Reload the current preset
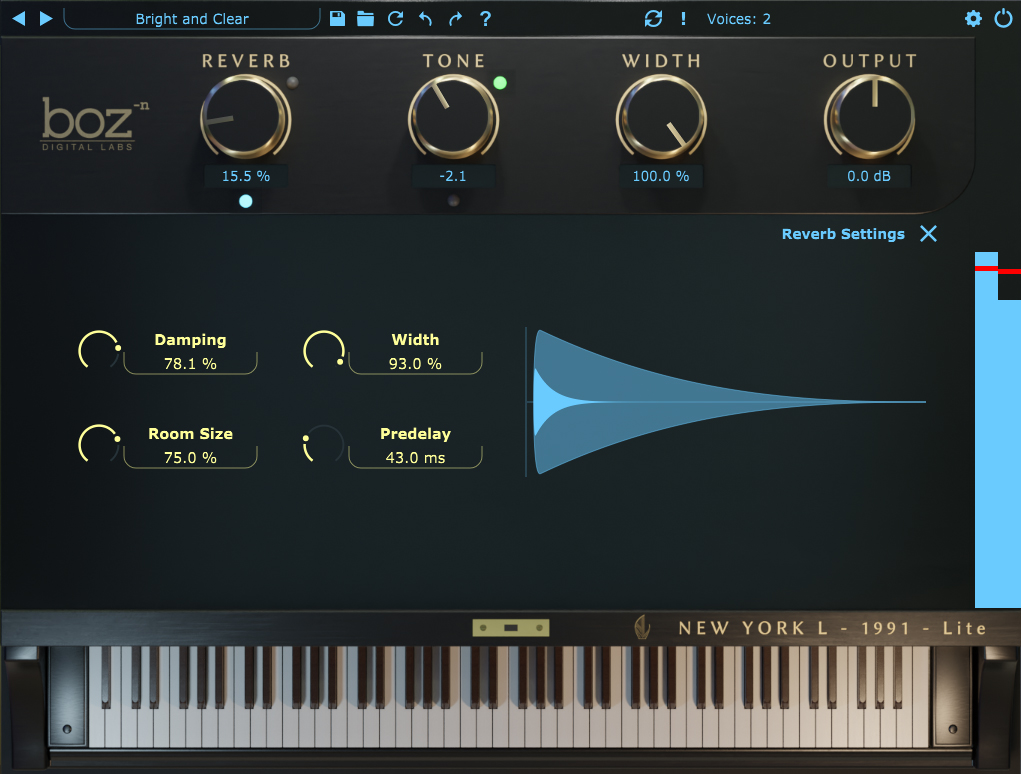 395,19
